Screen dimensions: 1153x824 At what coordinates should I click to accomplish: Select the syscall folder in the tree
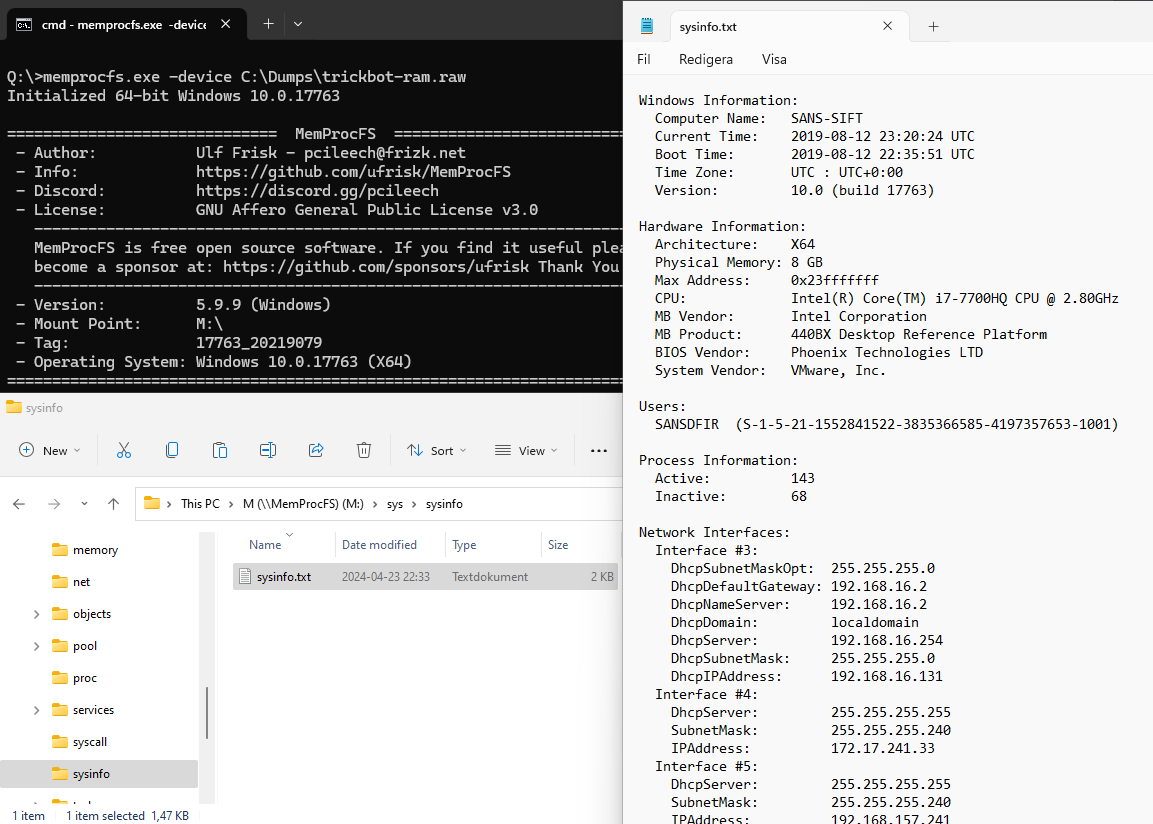(90, 742)
